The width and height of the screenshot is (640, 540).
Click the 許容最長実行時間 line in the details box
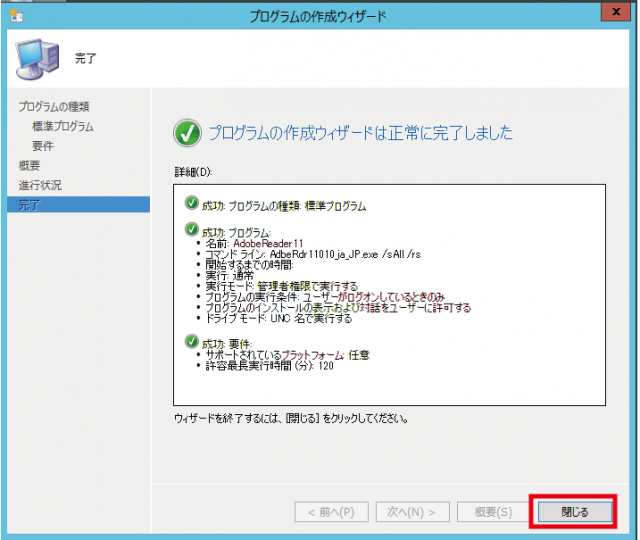coord(269,366)
